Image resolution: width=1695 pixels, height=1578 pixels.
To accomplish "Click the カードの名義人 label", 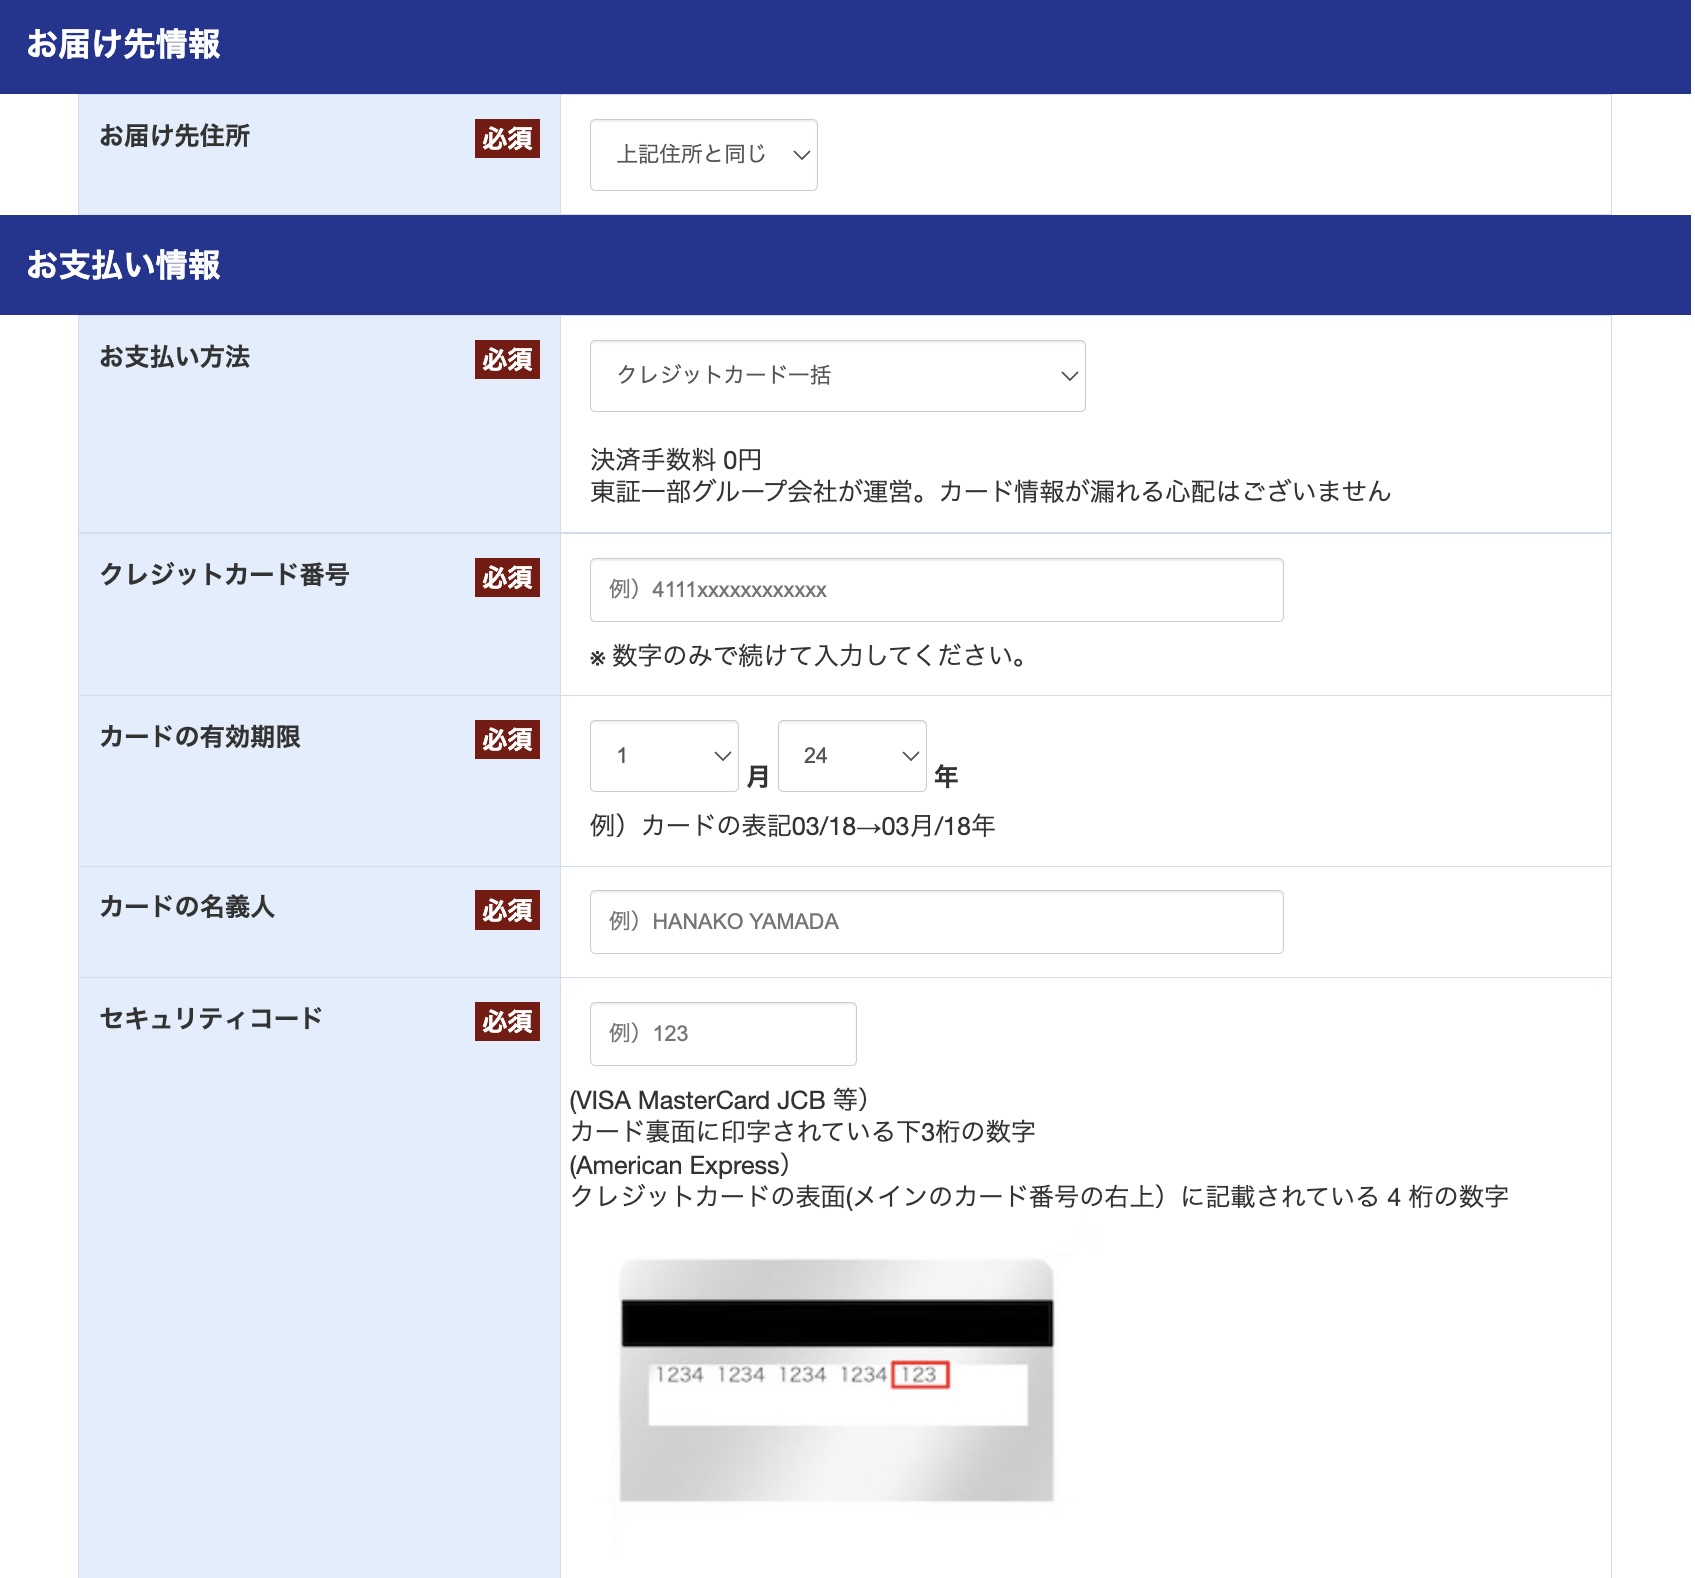I will pos(186,907).
